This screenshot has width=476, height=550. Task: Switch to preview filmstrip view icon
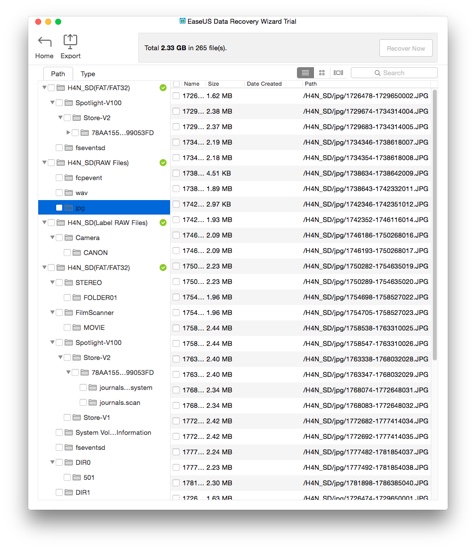[338, 73]
